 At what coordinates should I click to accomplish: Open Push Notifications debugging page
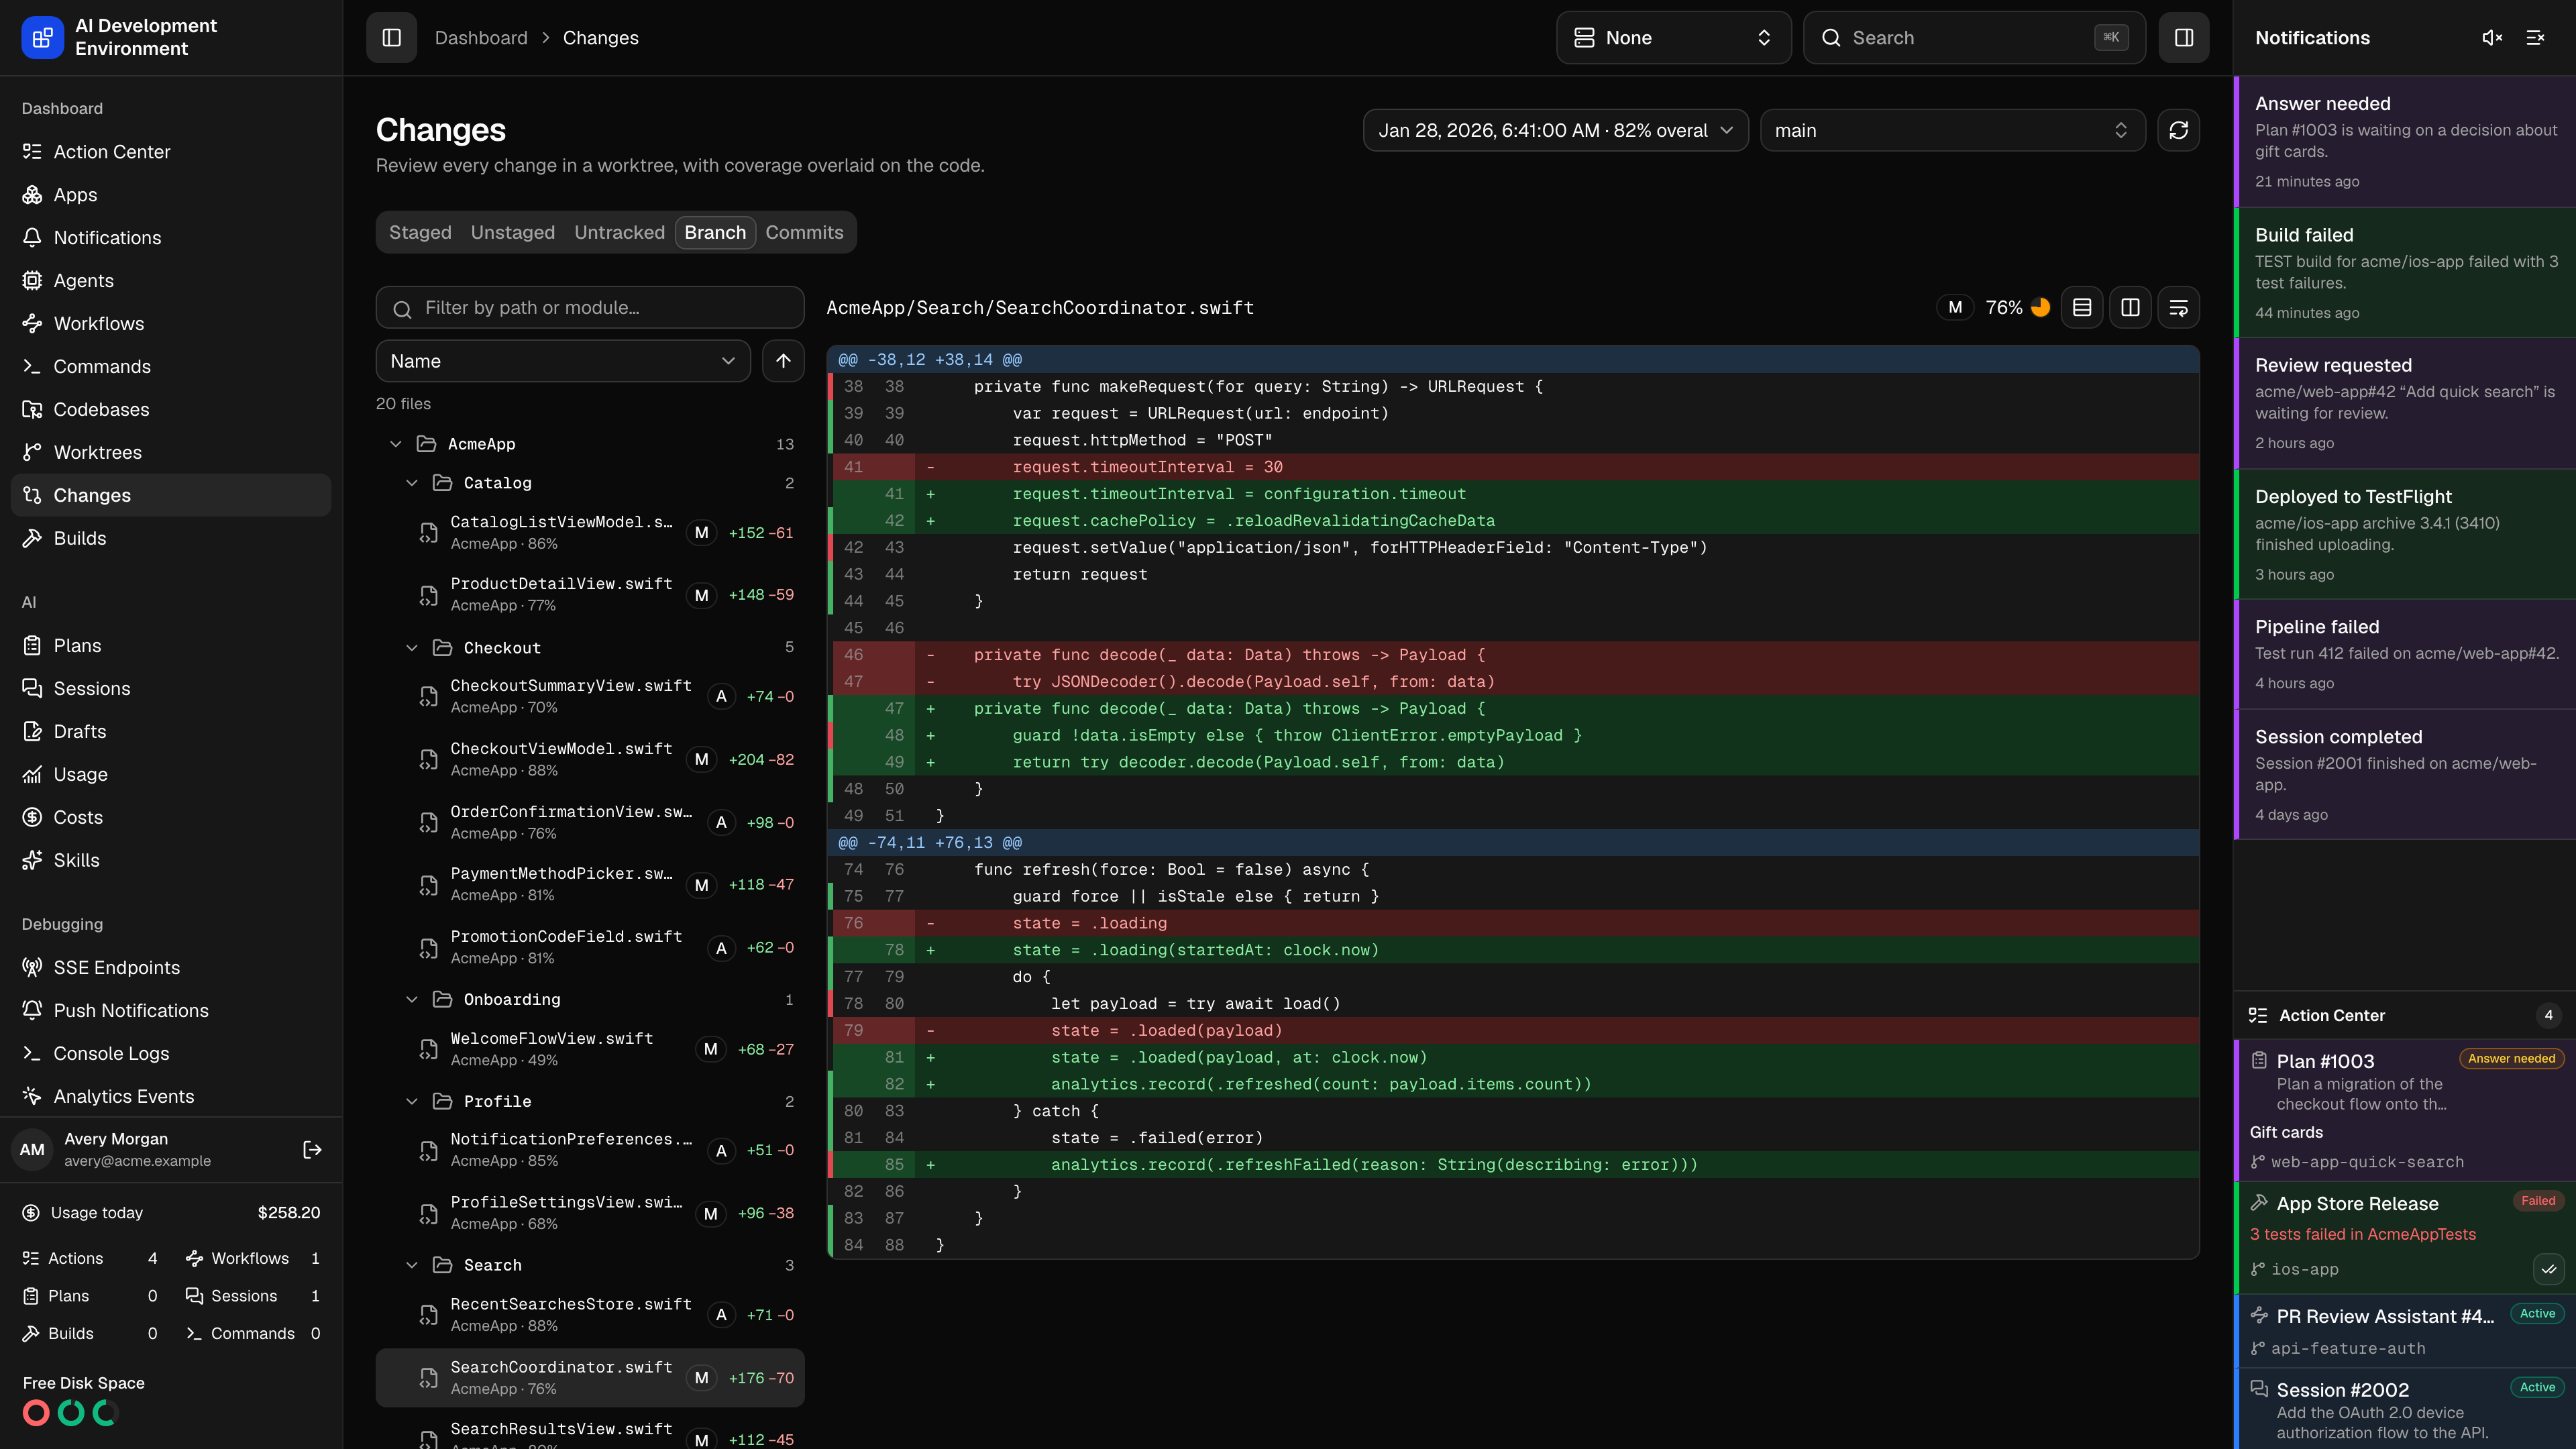point(171,1010)
